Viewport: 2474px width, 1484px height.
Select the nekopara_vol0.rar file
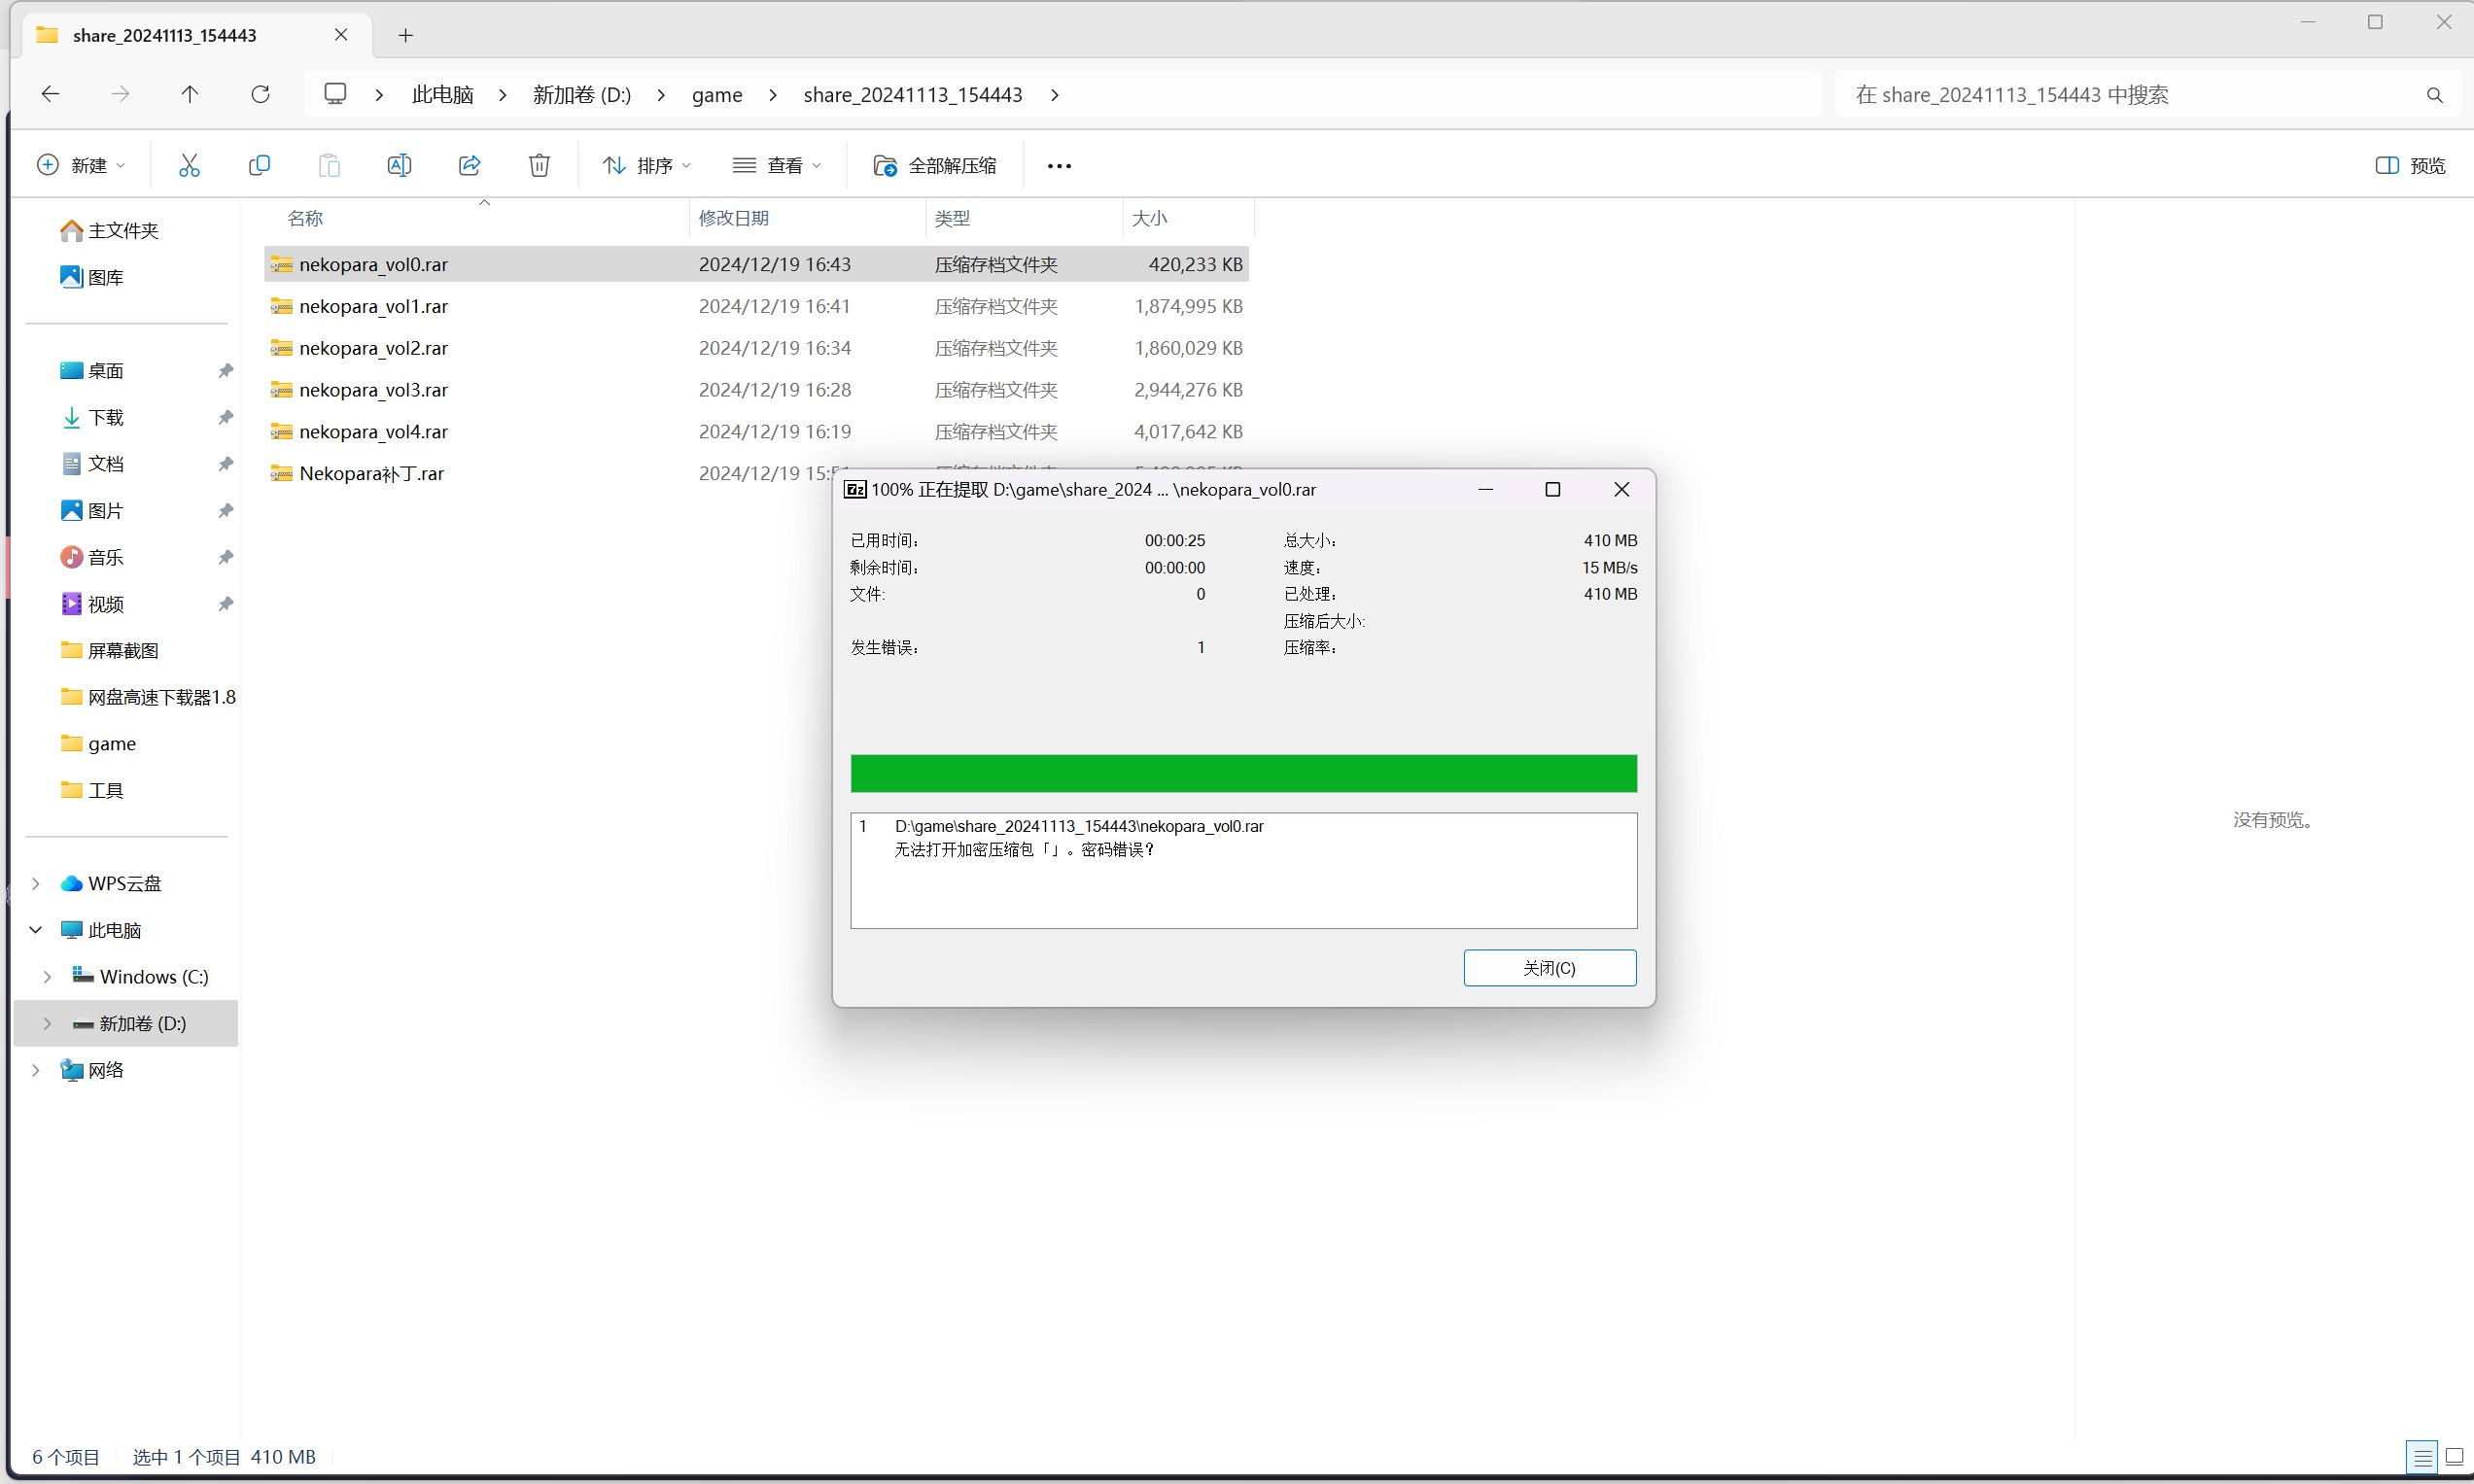[757, 265]
